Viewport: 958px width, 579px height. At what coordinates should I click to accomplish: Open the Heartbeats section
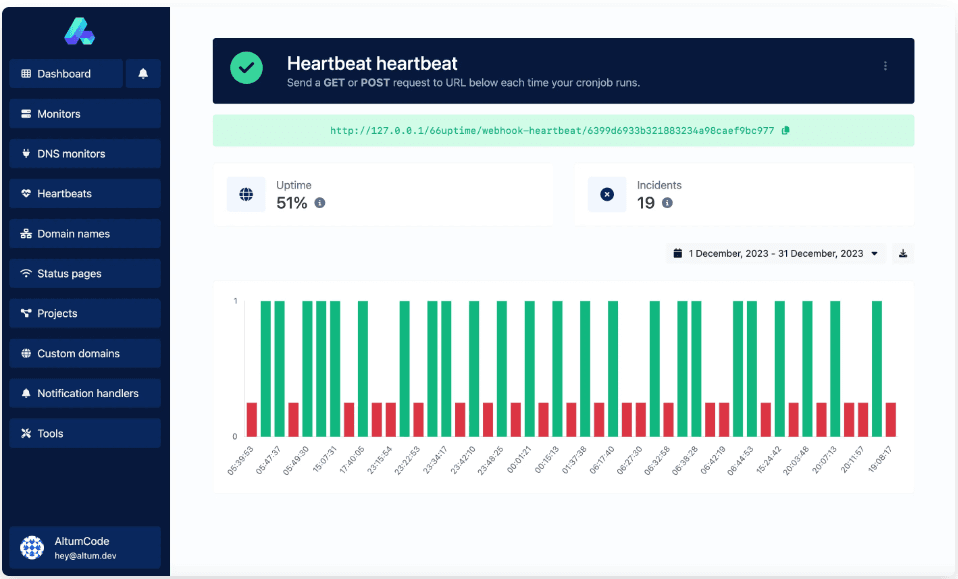[84, 194]
